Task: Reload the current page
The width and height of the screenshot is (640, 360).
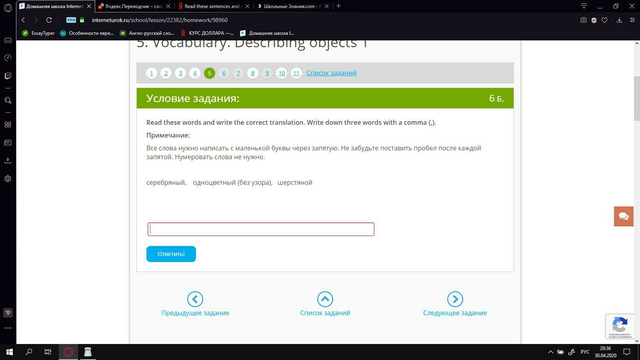Action: click(49, 20)
